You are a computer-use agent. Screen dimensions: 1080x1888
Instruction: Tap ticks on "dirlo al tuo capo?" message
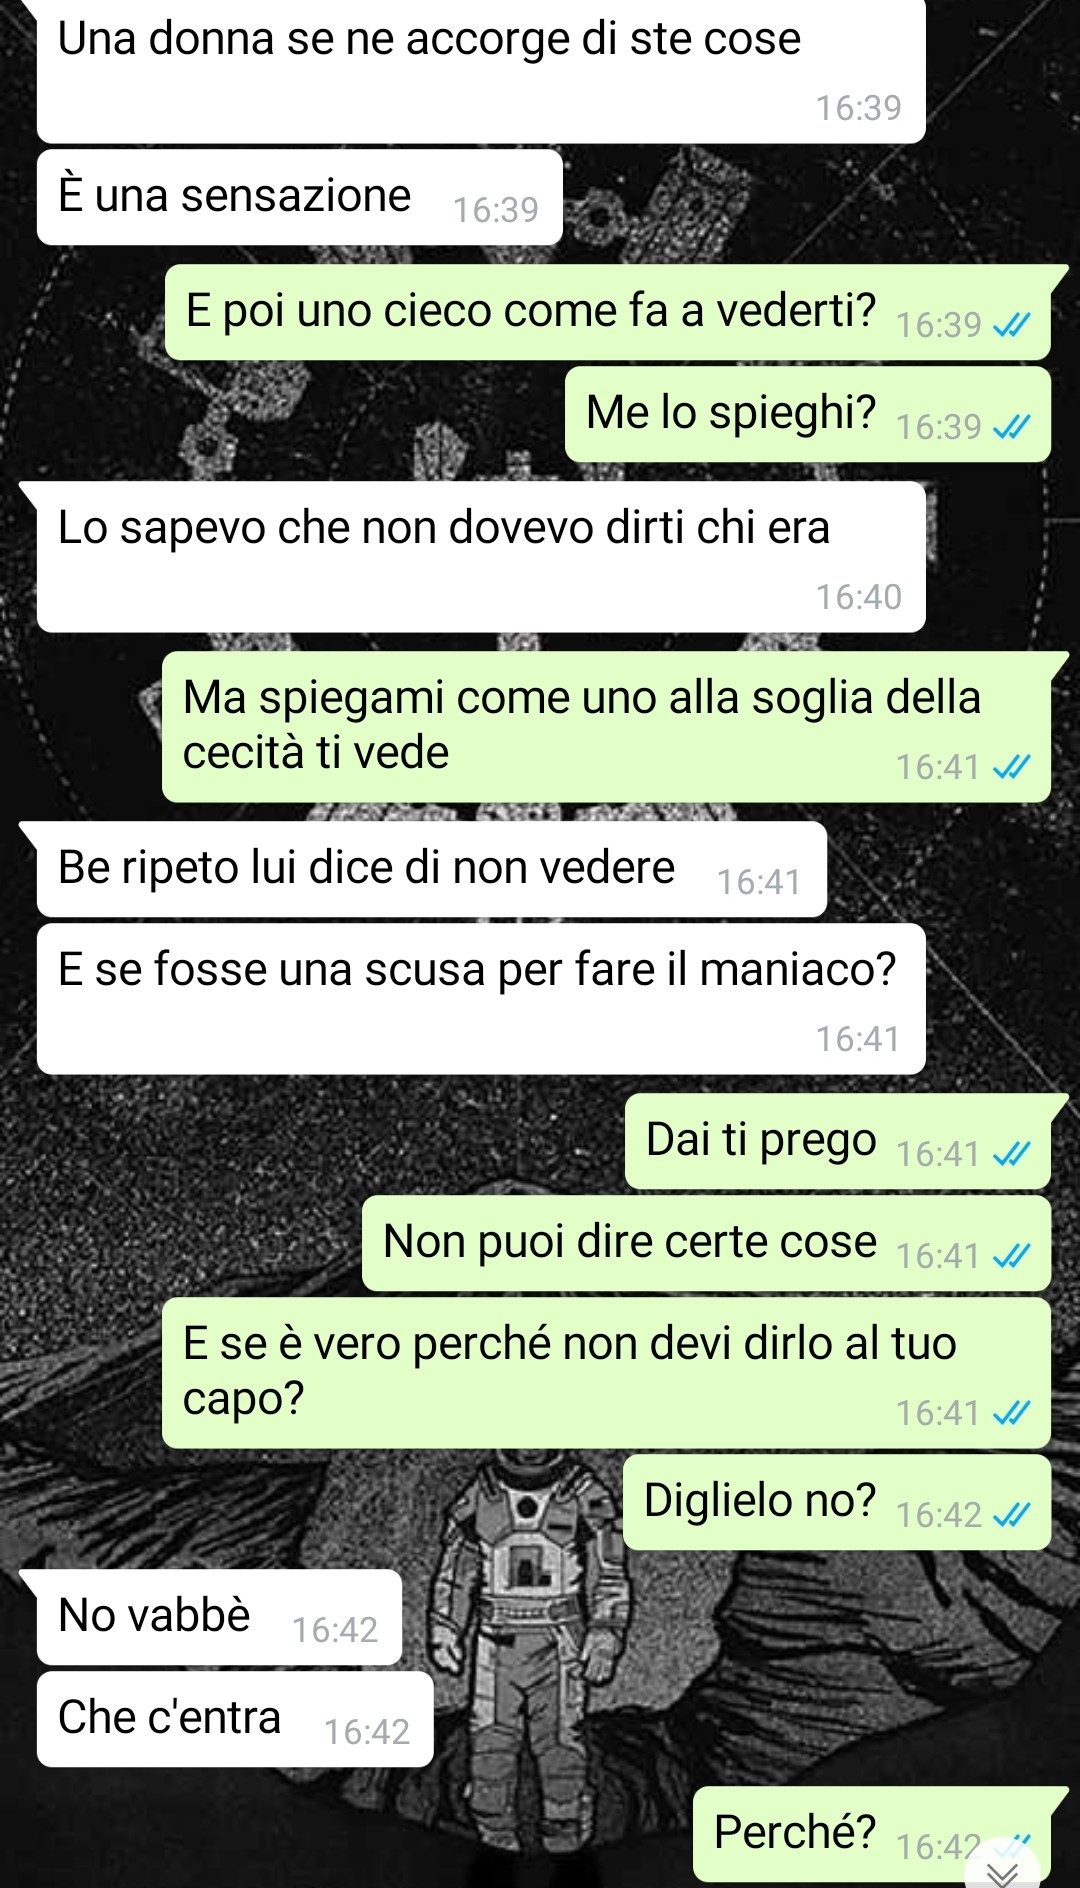1011,1414
